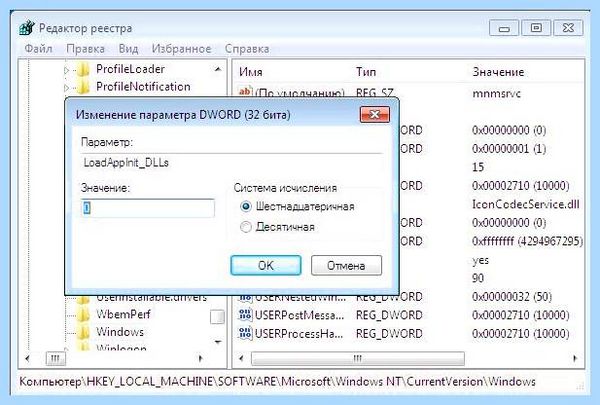
Task: Click the Registry Editor title bar icon
Action: tap(26, 28)
